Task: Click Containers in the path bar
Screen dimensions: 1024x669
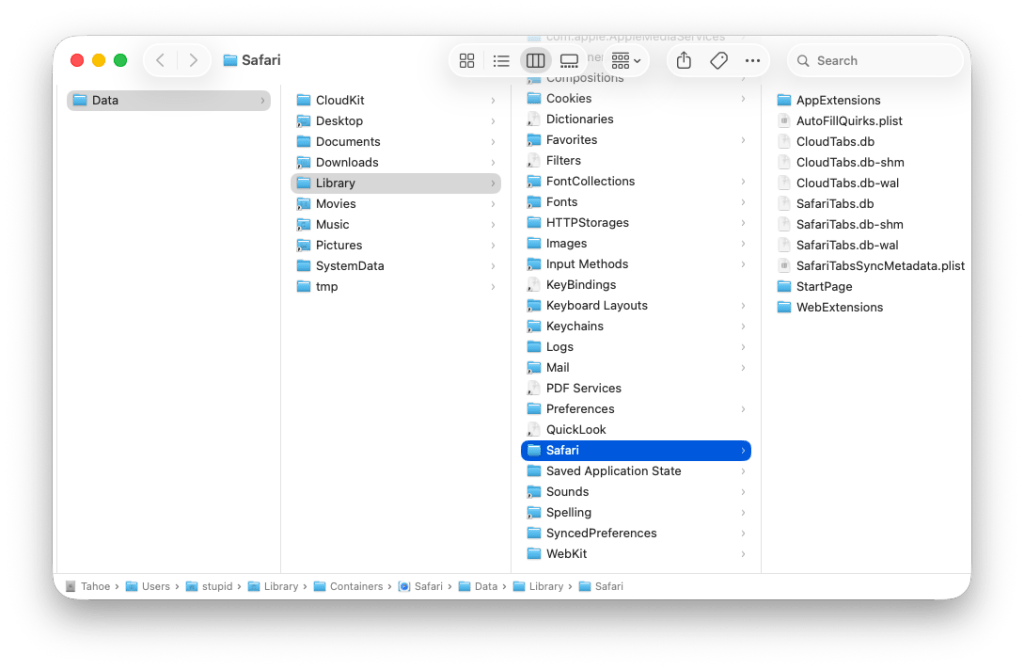Action: click(356, 586)
